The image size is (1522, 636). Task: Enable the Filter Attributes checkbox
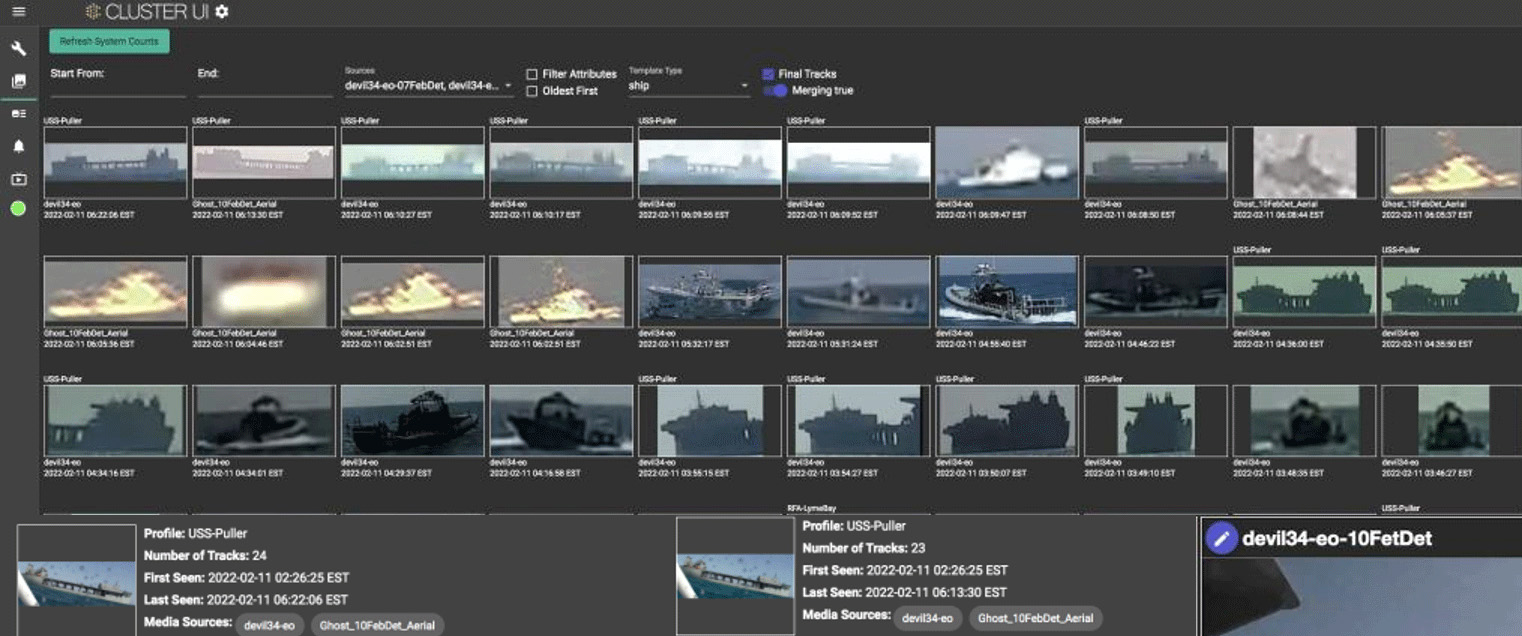point(532,74)
